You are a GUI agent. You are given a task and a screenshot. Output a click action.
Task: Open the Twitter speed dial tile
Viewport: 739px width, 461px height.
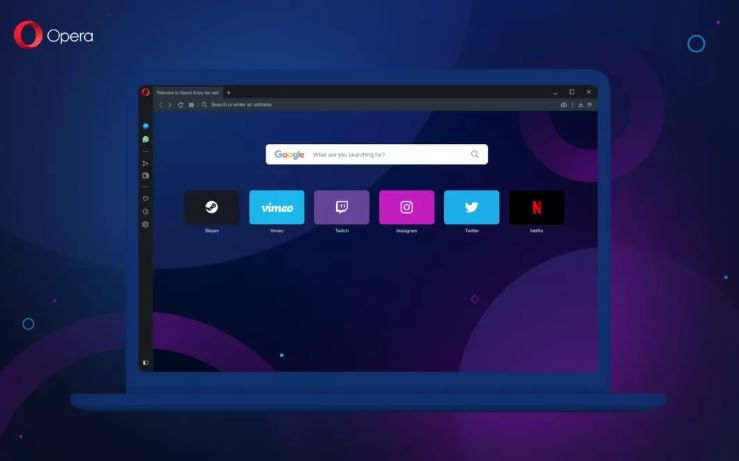pyautogui.click(x=471, y=207)
